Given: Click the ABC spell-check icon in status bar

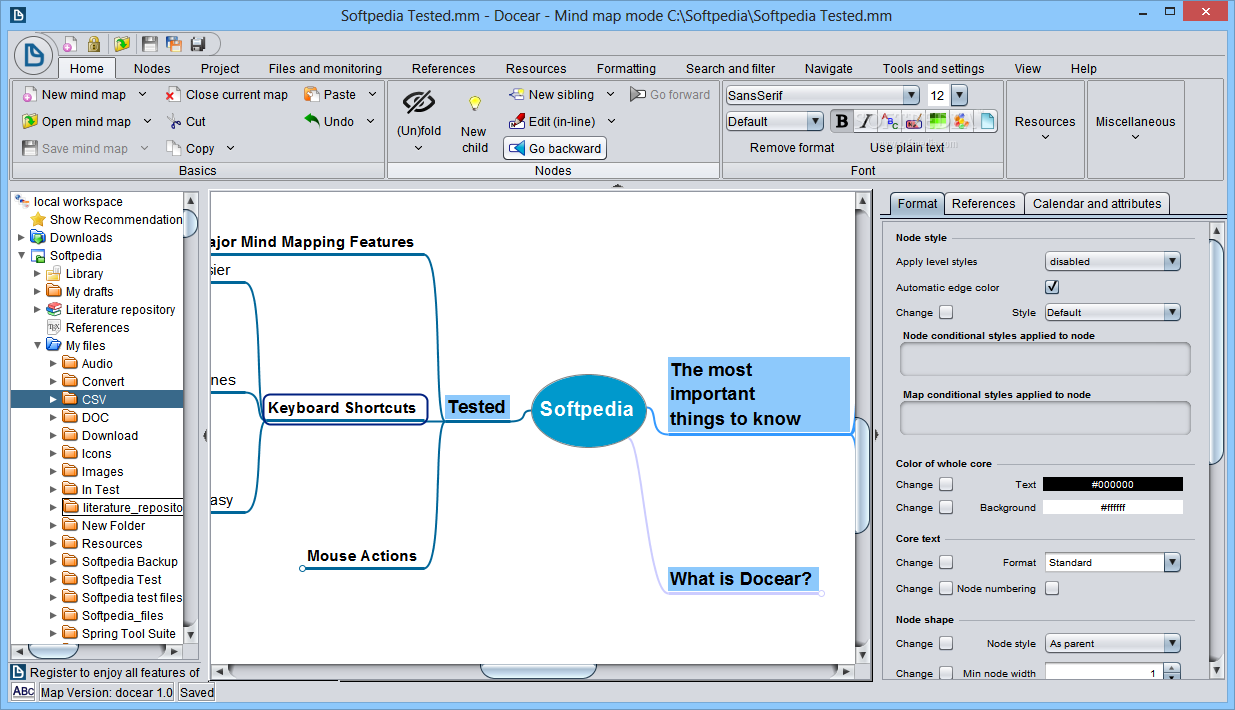Looking at the screenshot, I should tap(23, 691).
